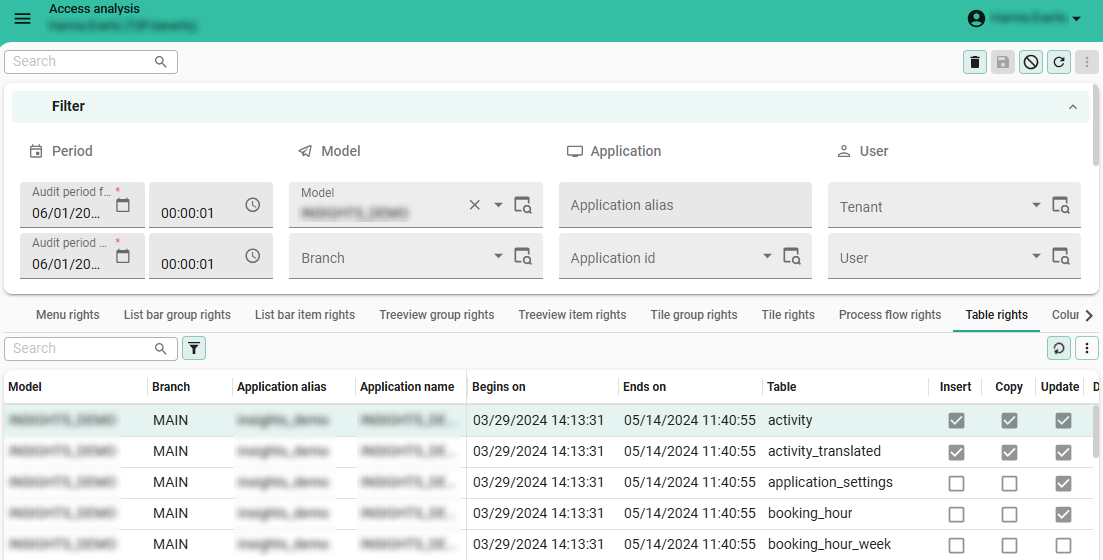
Task: Open the Treeview item rights tab
Action: [572, 314]
